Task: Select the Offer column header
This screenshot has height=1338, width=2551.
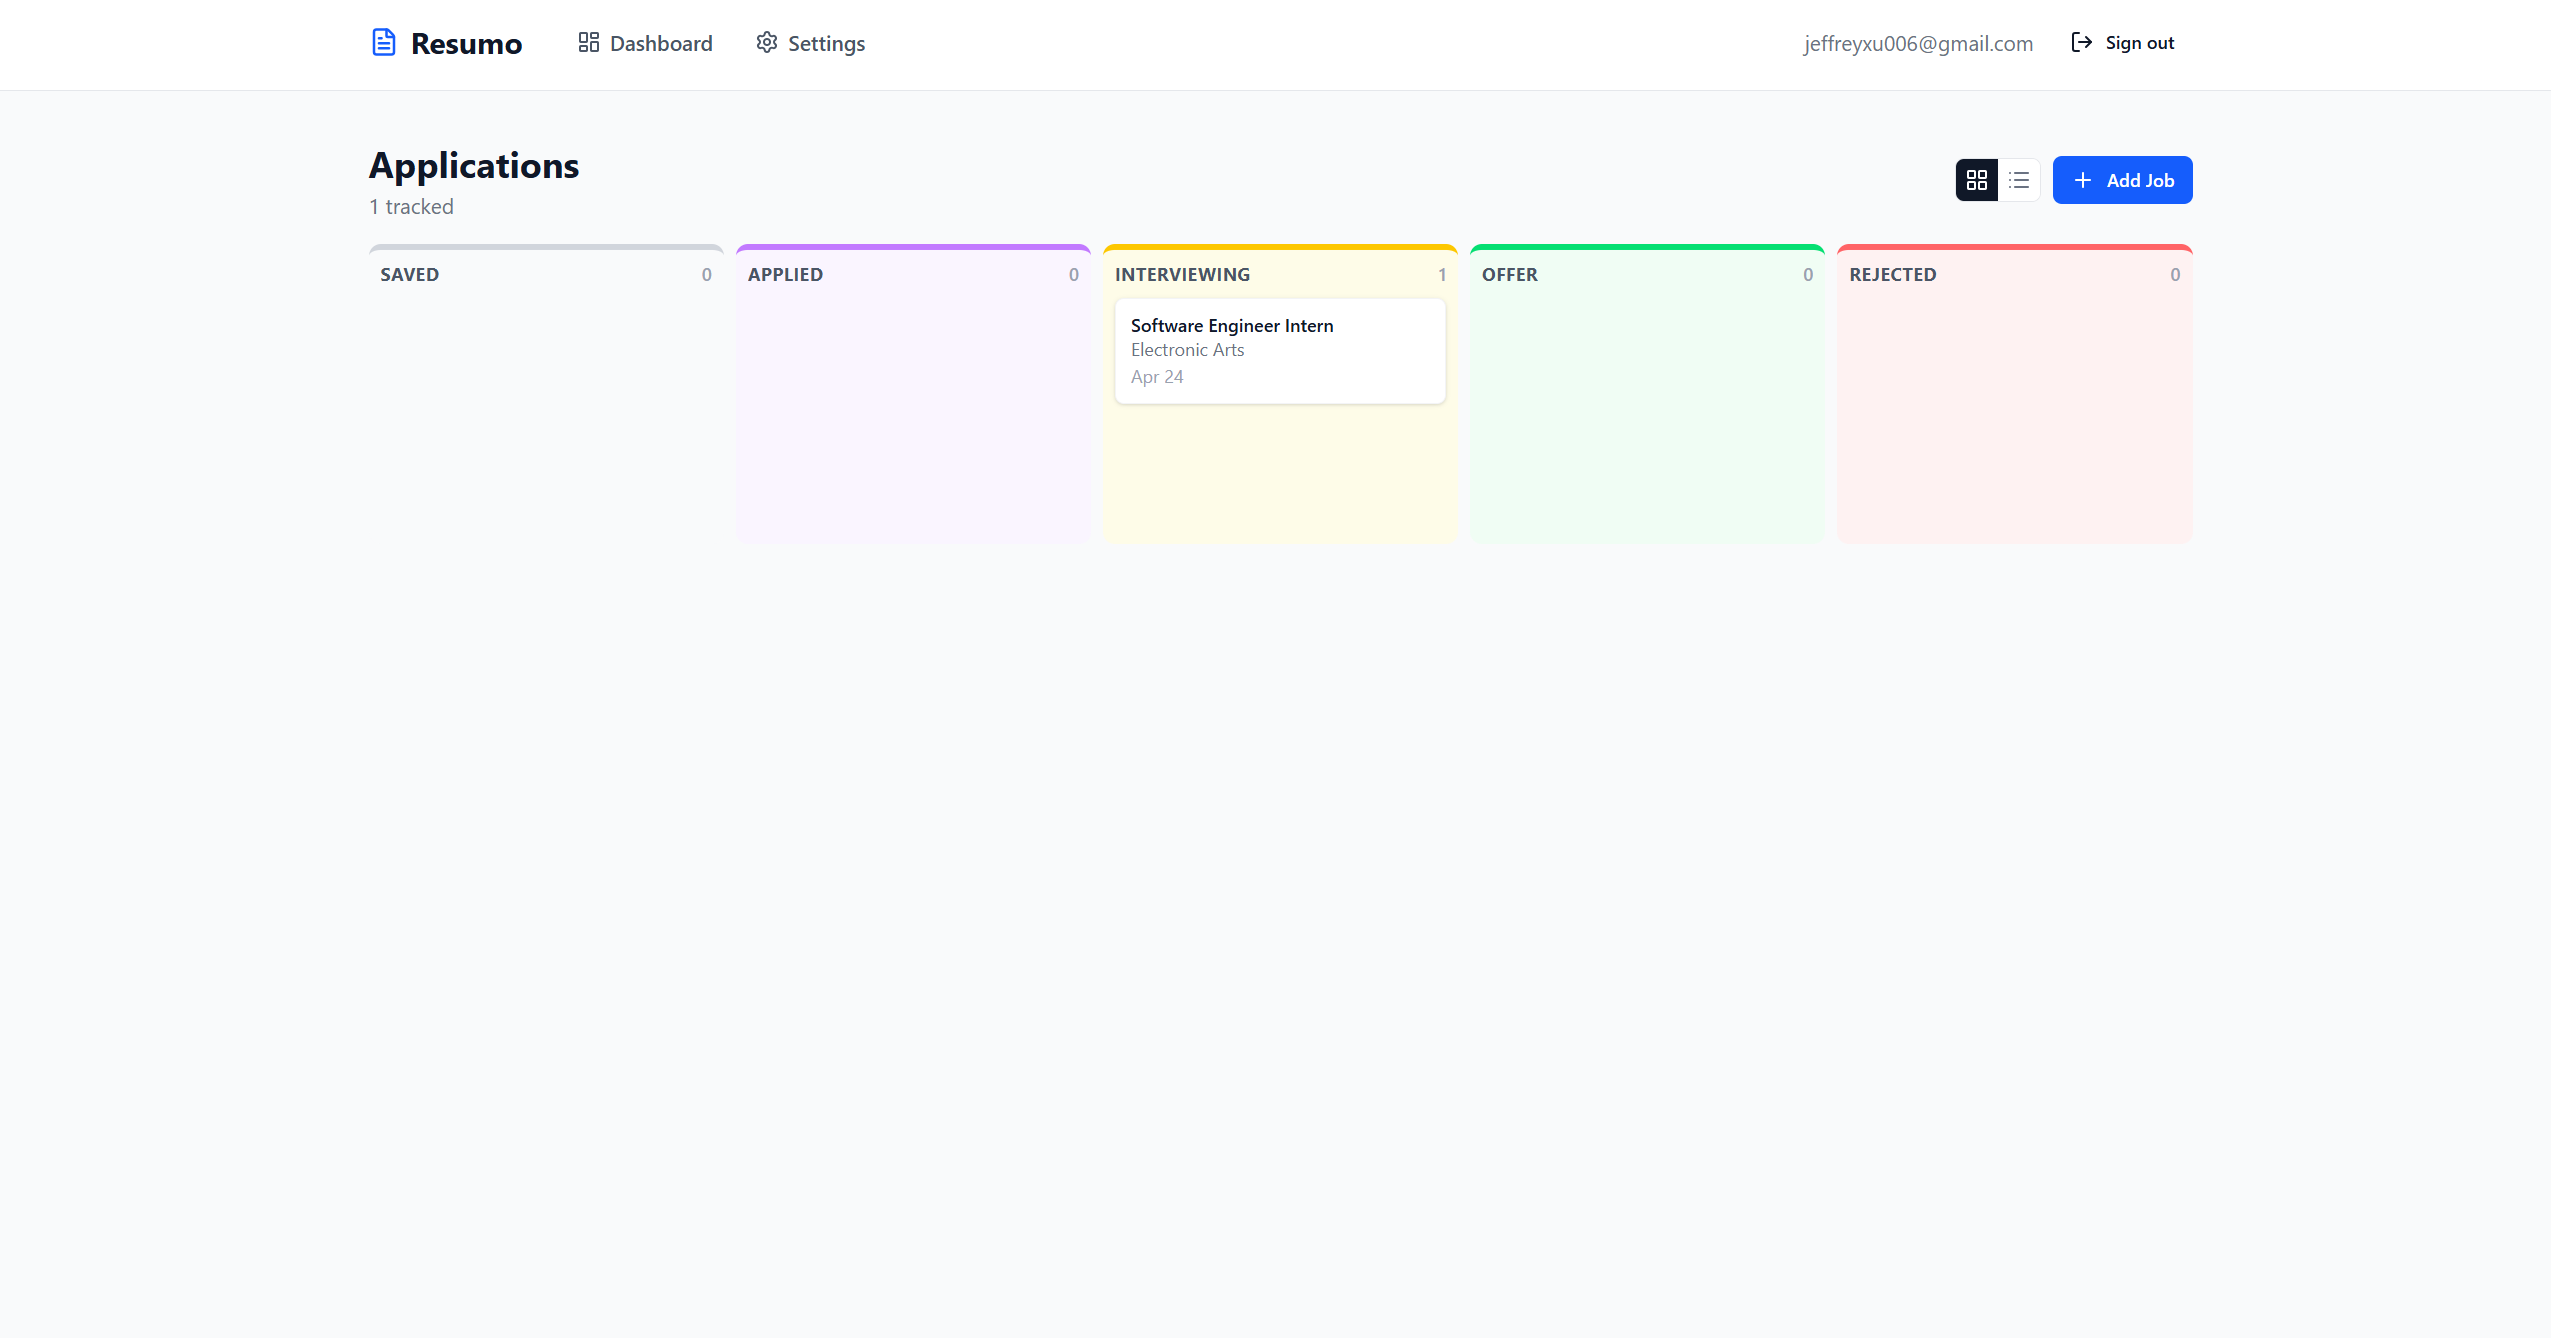Action: (1509, 275)
